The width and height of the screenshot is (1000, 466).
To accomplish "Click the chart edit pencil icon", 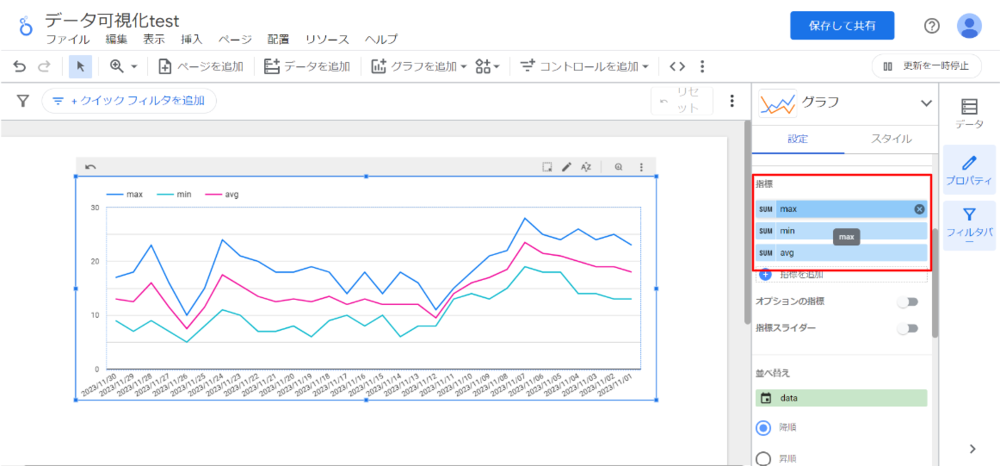I will [x=566, y=166].
